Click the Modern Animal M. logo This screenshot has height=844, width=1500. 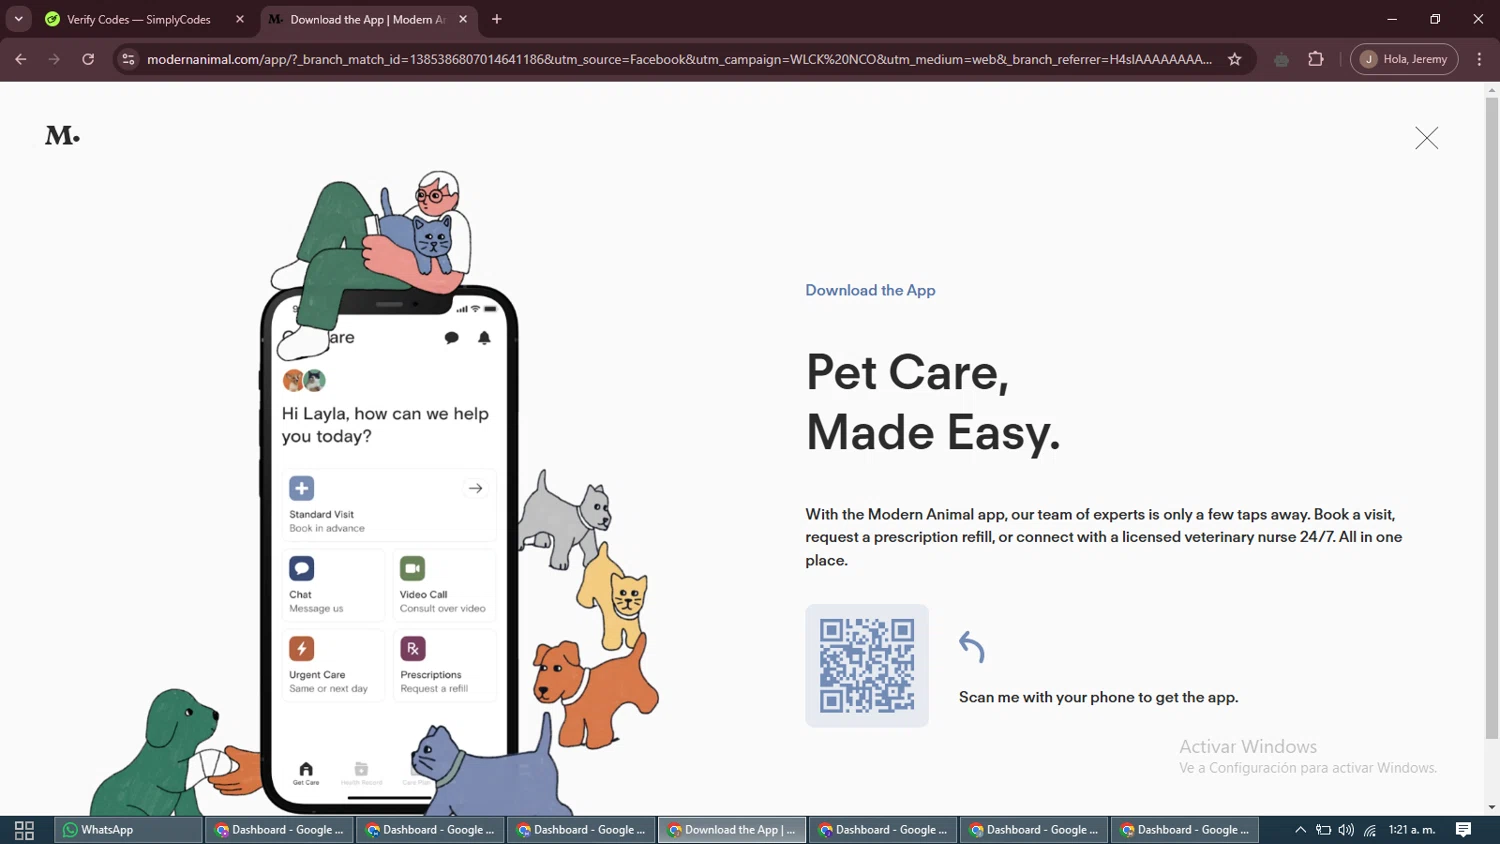point(62,135)
